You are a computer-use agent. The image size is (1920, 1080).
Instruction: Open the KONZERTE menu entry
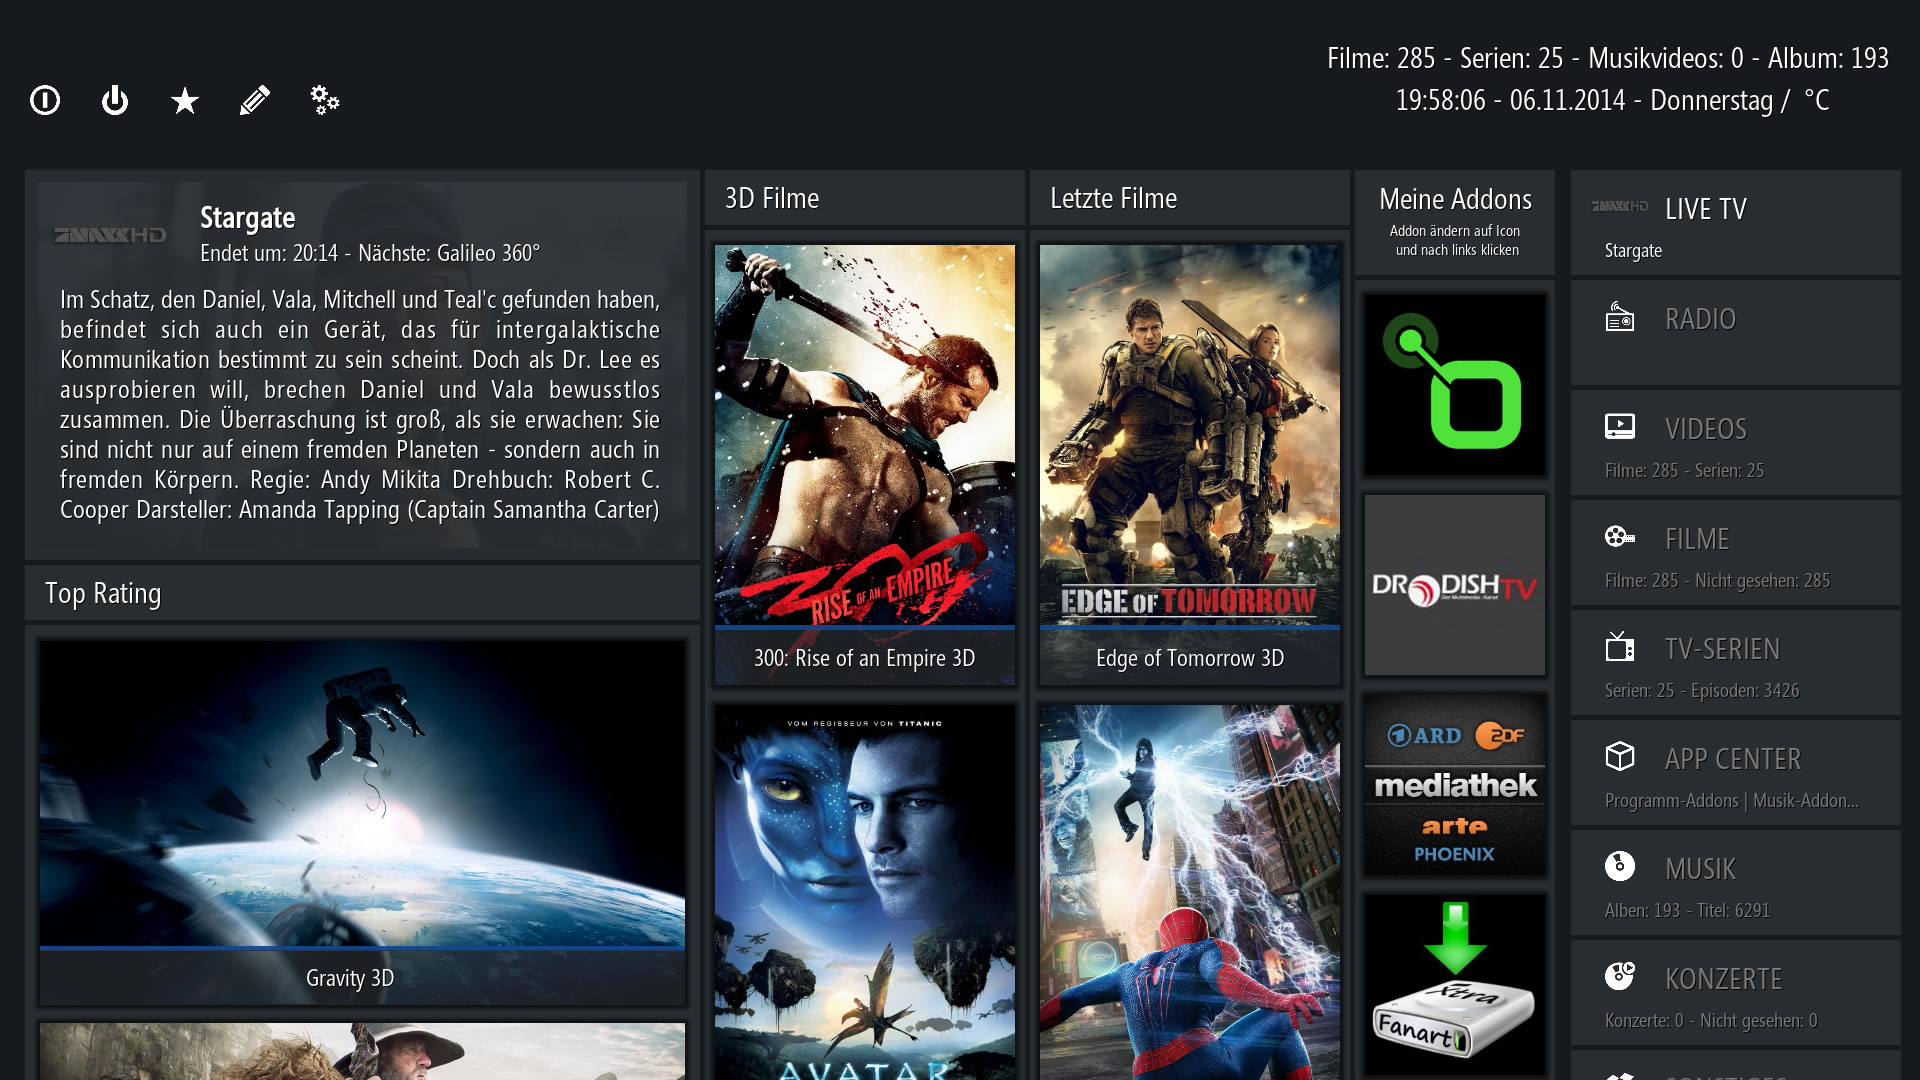1736,993
